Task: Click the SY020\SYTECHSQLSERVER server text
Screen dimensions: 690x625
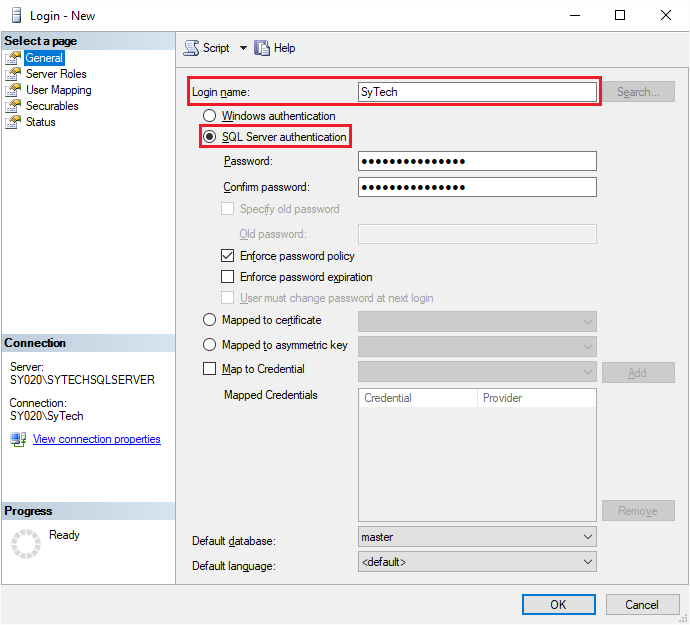Action: (82, 380)
